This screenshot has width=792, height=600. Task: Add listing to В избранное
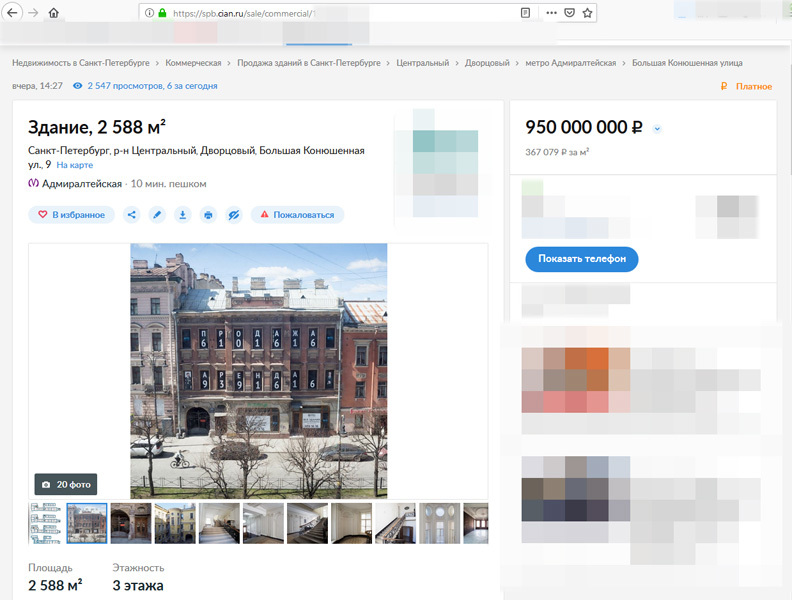tap(71, 215)
